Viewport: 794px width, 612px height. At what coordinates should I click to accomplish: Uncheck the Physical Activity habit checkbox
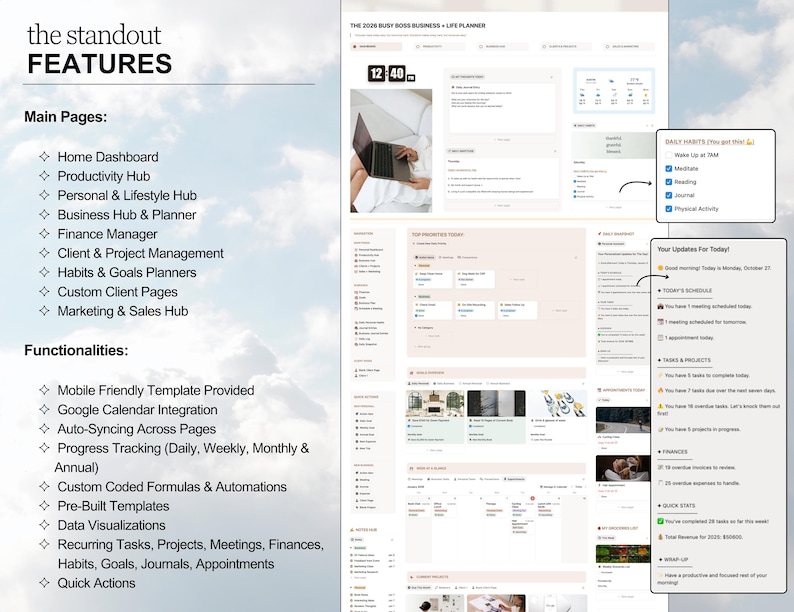(668, 209)
